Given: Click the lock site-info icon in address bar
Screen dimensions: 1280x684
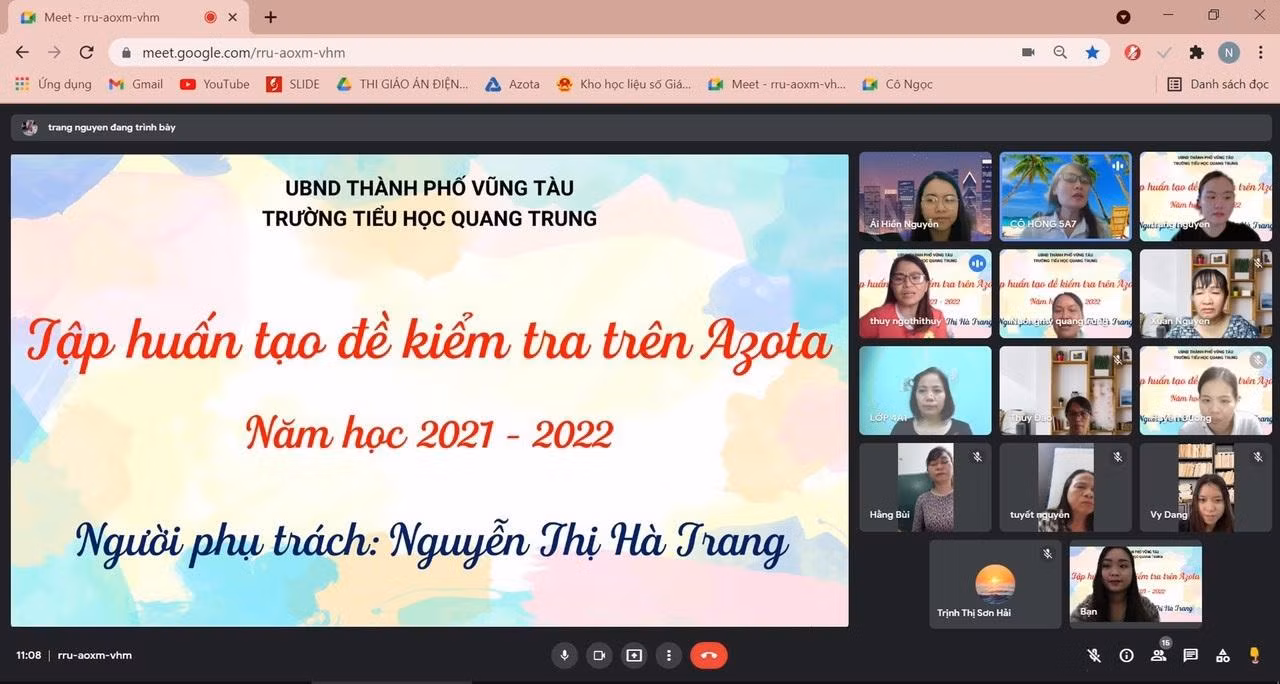Looking at the screenshot, I should (x=126, y=52).
